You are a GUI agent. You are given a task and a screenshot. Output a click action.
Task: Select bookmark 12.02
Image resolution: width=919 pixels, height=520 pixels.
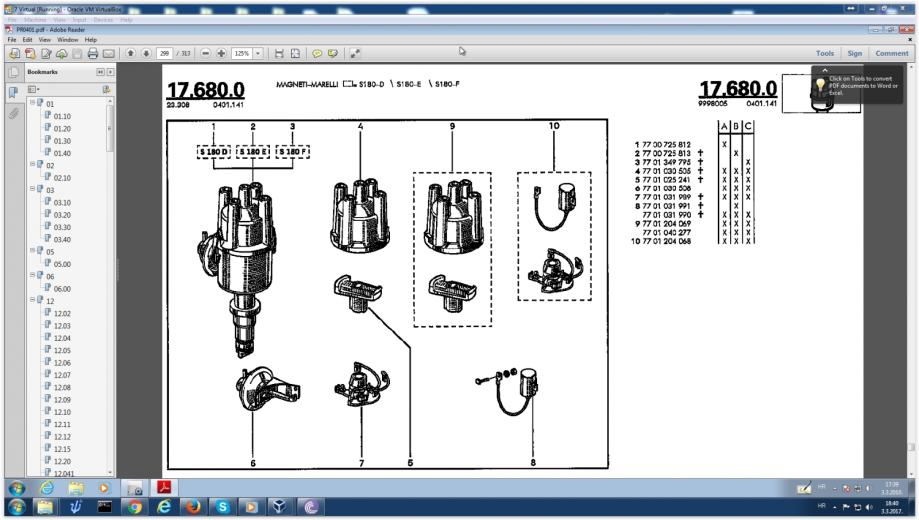pyautogui.click(x=62, y=313)
